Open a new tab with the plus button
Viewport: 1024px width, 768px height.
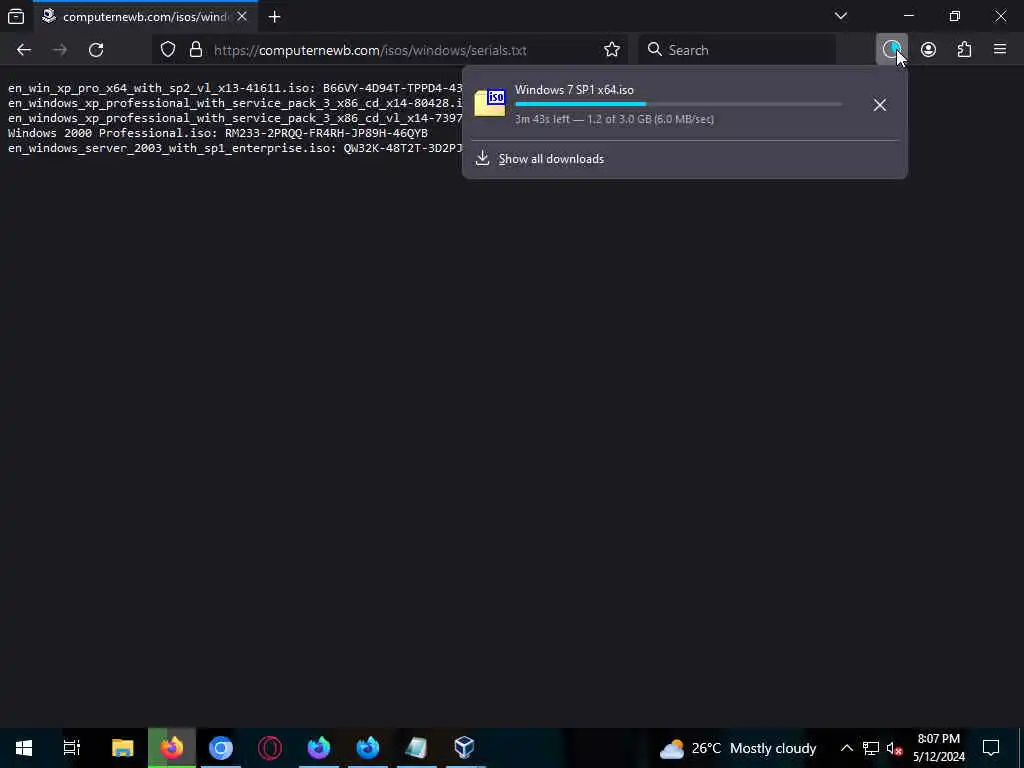point(274,17)
